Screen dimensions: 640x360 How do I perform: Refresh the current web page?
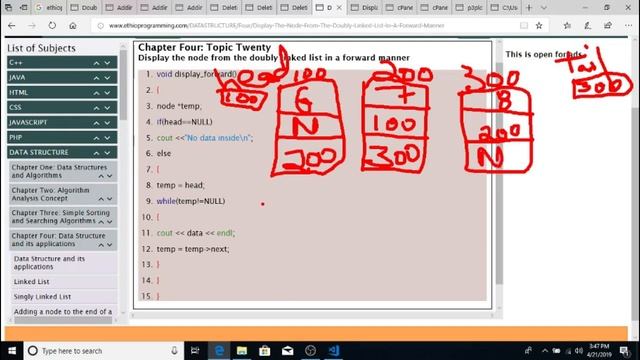click(x=52, y=25)
